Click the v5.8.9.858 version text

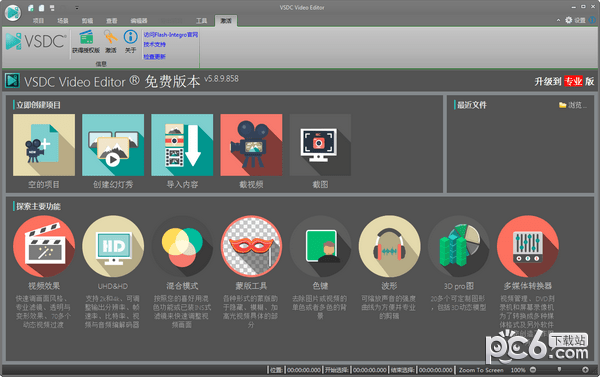click(x=221, y=79)
